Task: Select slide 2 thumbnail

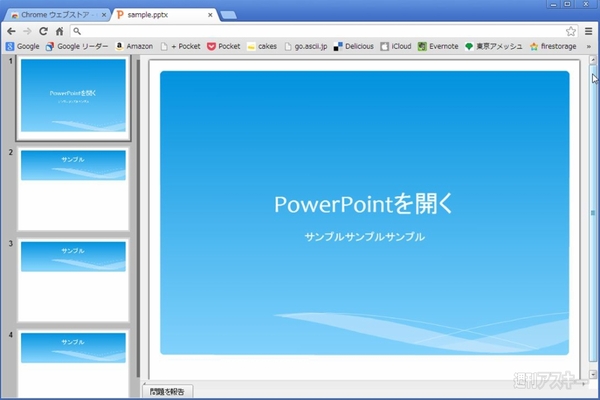Action: 73,189
